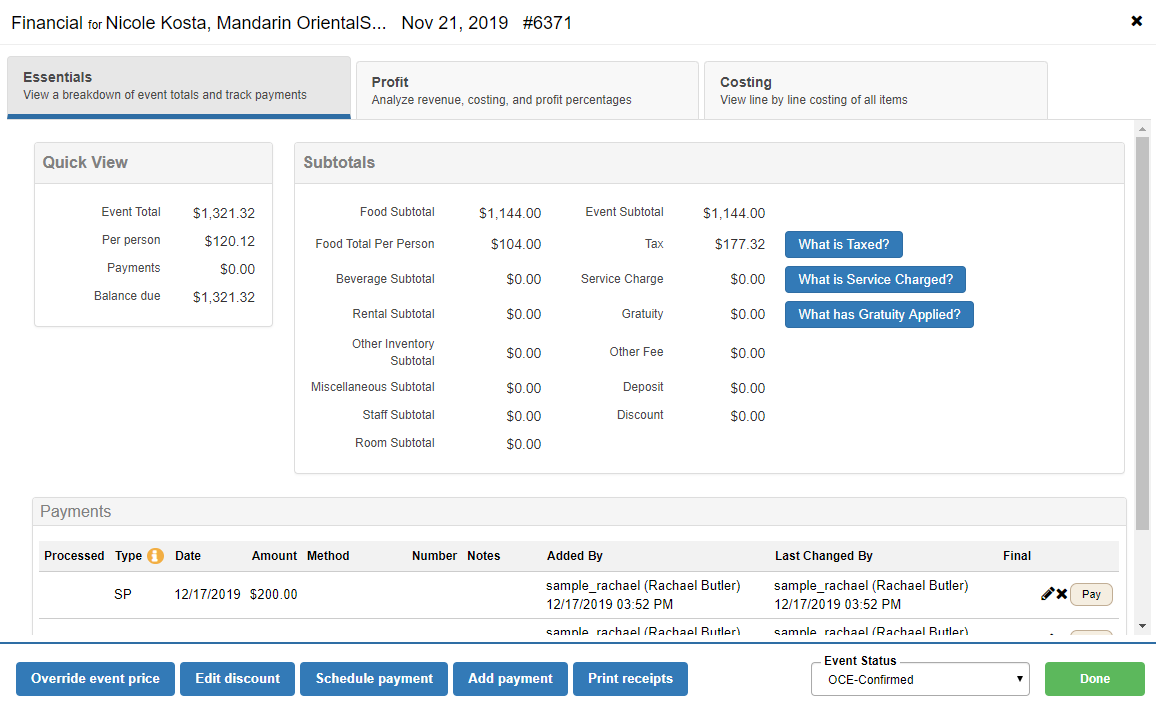Viewport: 1156px width, 710px height.
Task: Switch to the Essentials tab
Action: (x=179, y=86)
